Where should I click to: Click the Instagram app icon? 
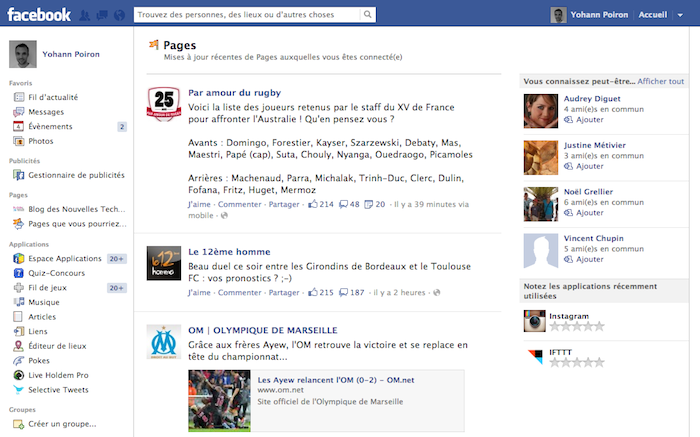534,321
